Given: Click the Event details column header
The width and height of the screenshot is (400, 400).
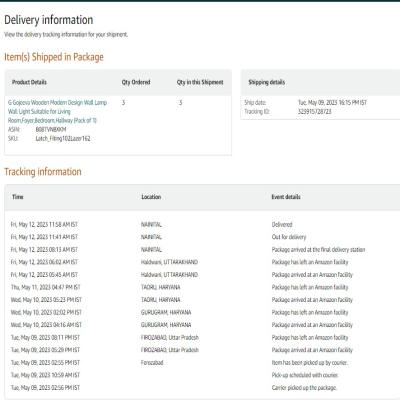Looking at the screenshot, I should coord(286,197).
